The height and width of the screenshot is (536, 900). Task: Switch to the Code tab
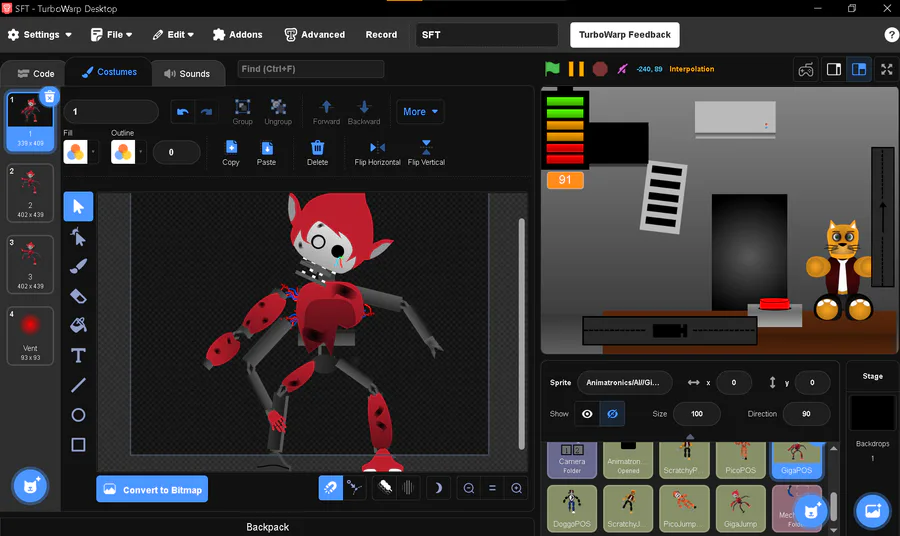(36, 73)
